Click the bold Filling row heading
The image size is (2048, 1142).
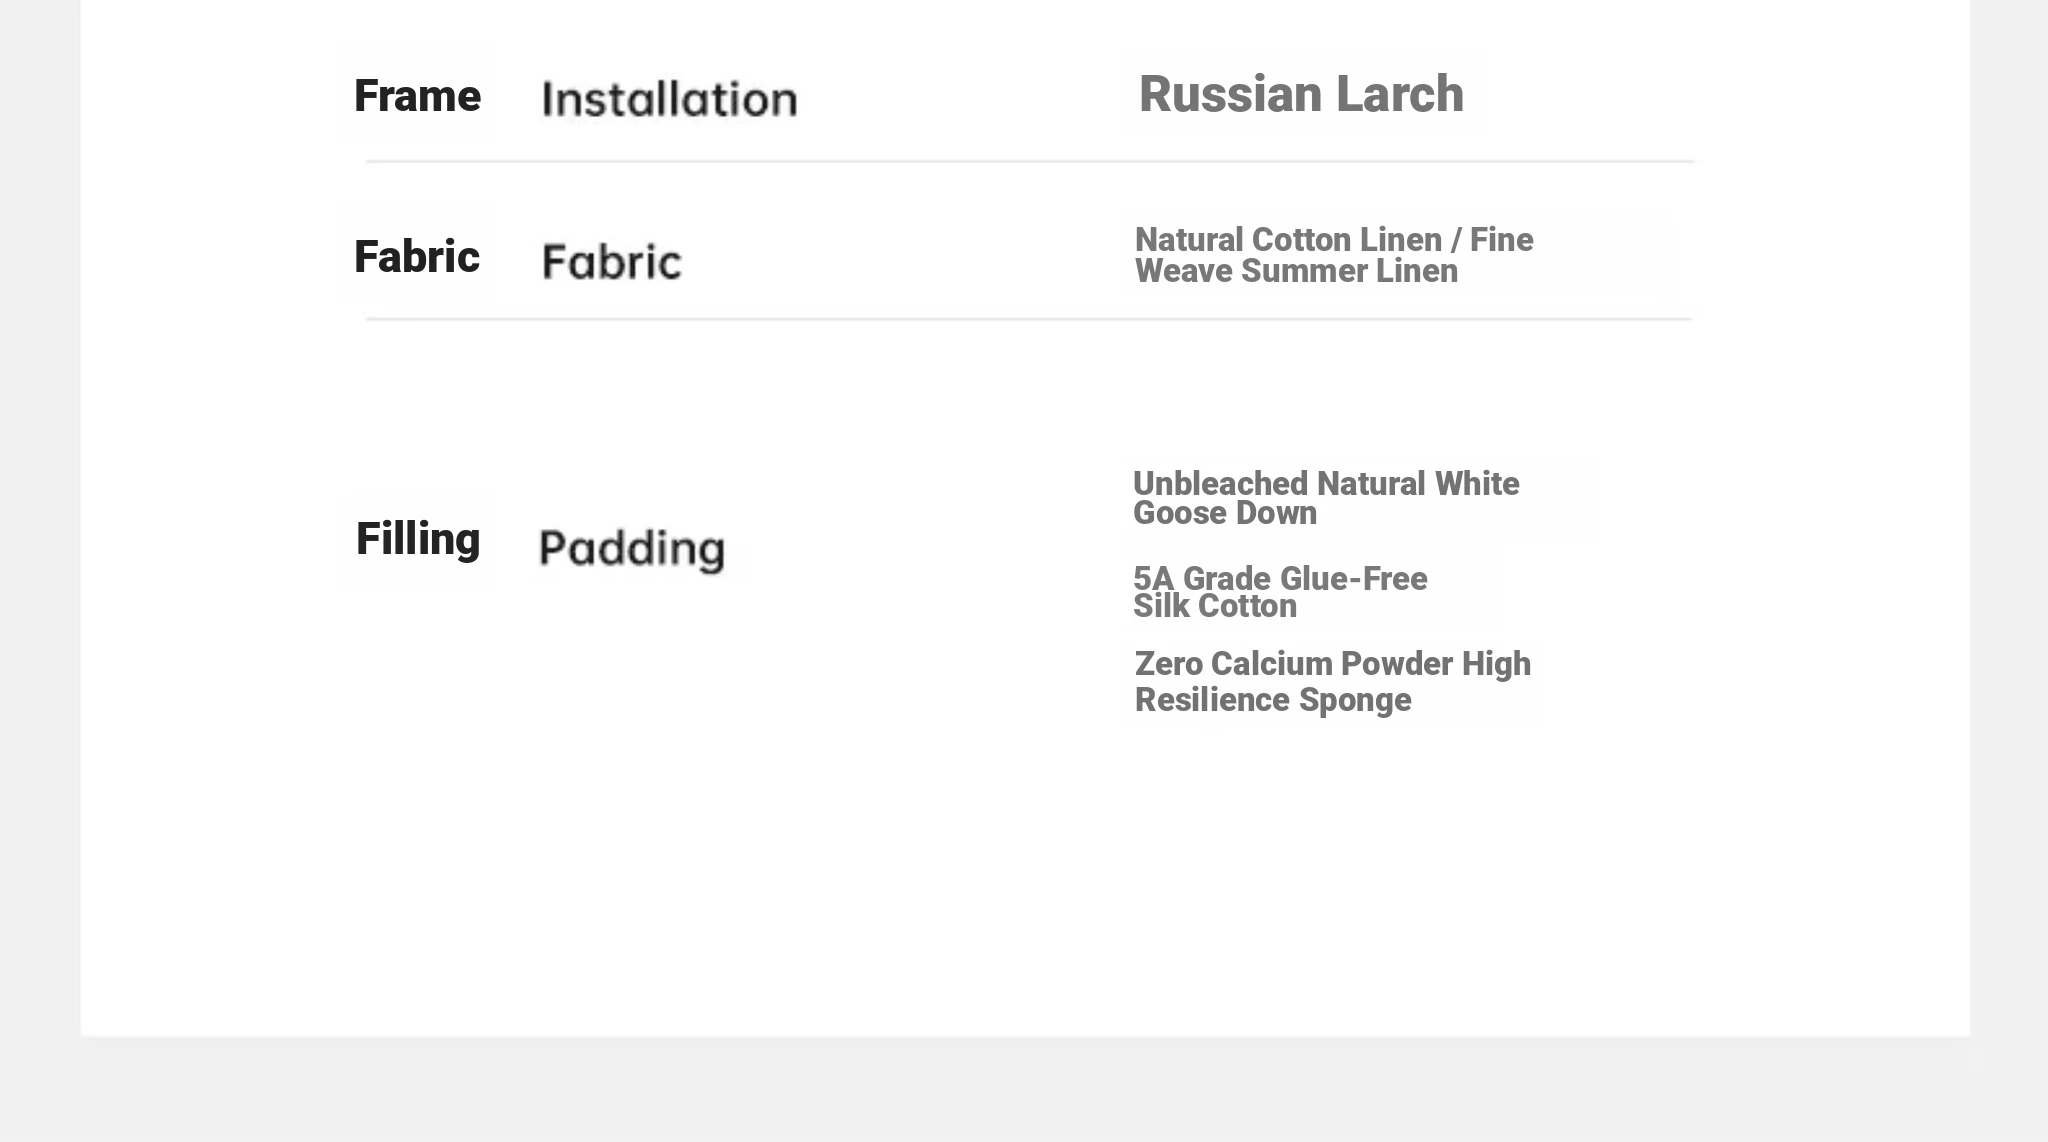[418, 539]
